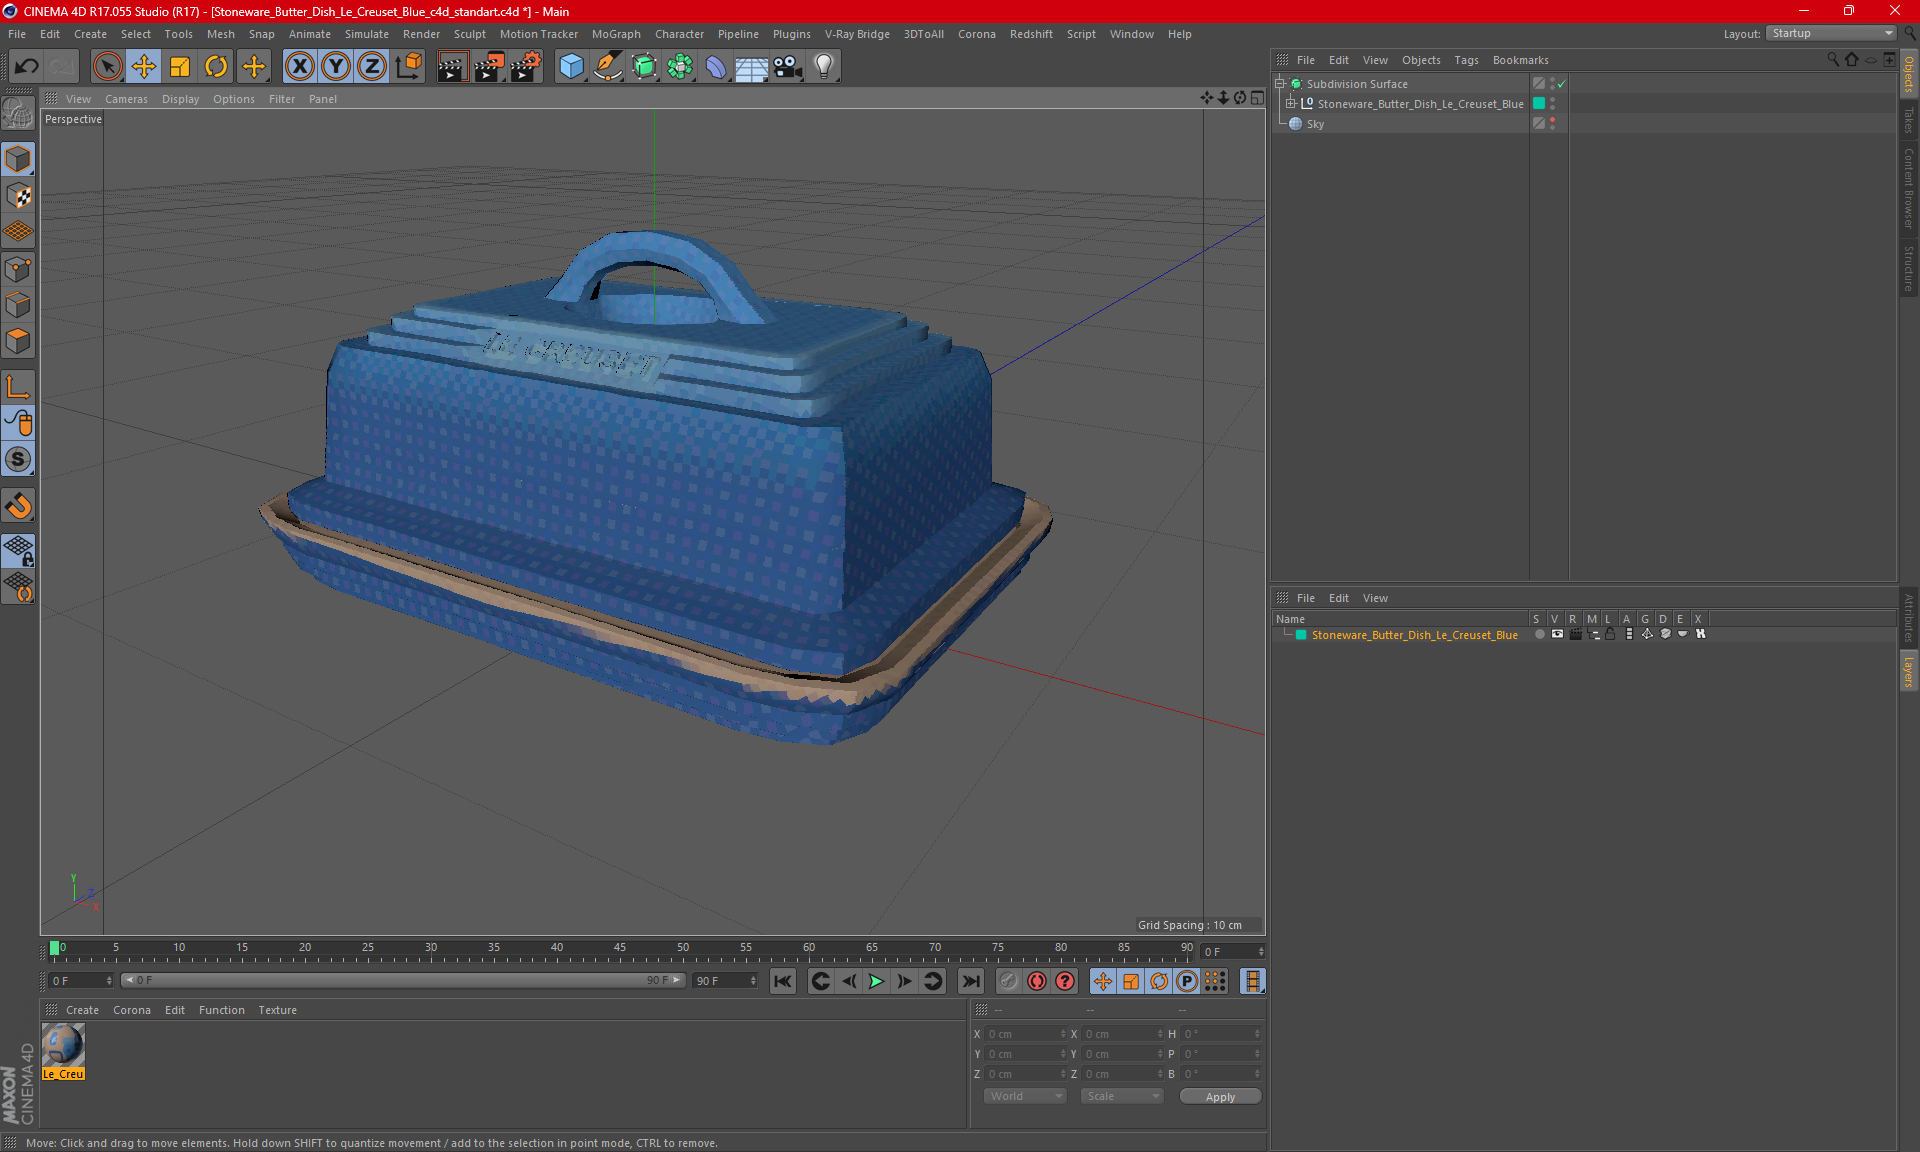Click Stoneware object layer color swatch
The image size is (1920, 1152).
click(x=1539, y=103)
